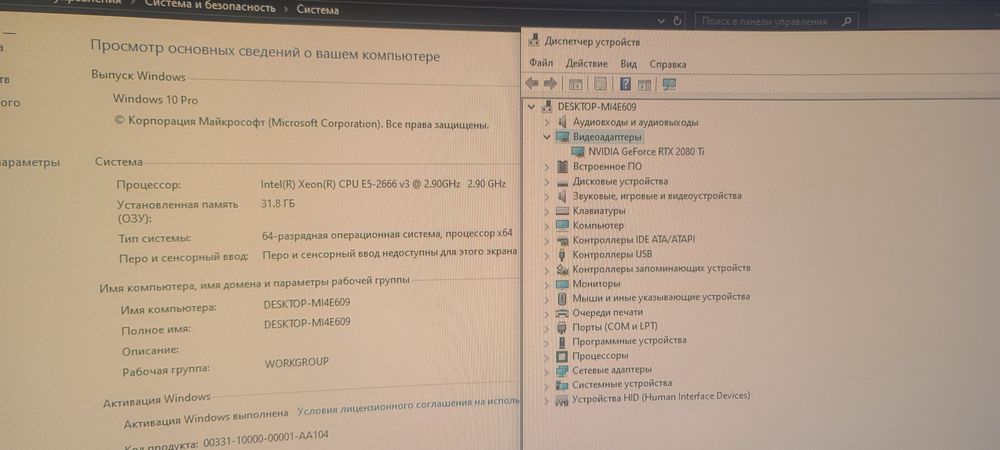Click the Контроллеры USB plug icon
Viewport: 1000px width, 450px height.
coord(562,254)
